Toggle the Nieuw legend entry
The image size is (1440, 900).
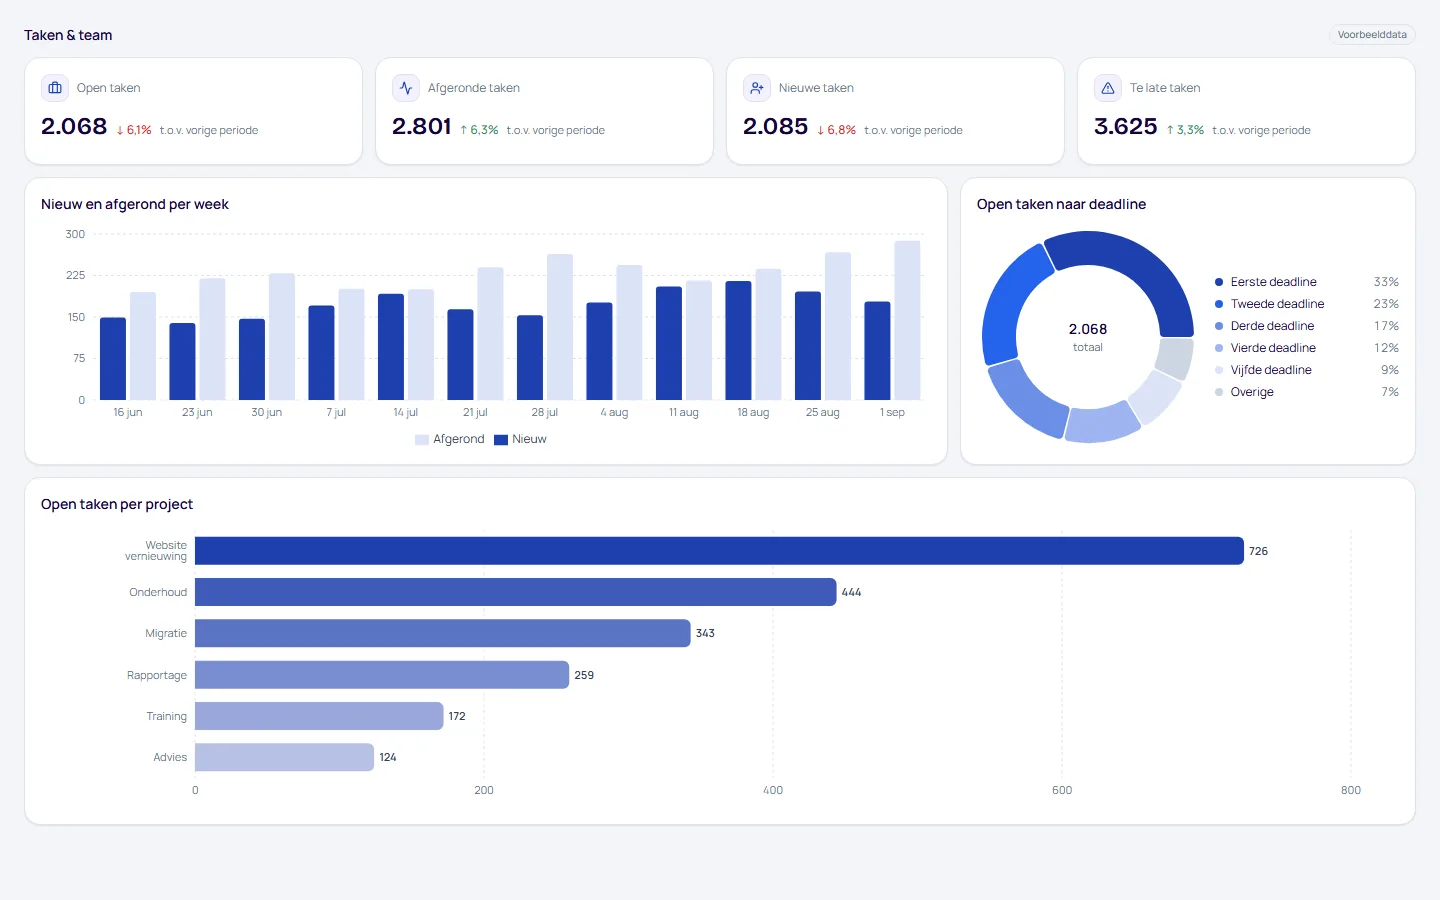(521, 439)
